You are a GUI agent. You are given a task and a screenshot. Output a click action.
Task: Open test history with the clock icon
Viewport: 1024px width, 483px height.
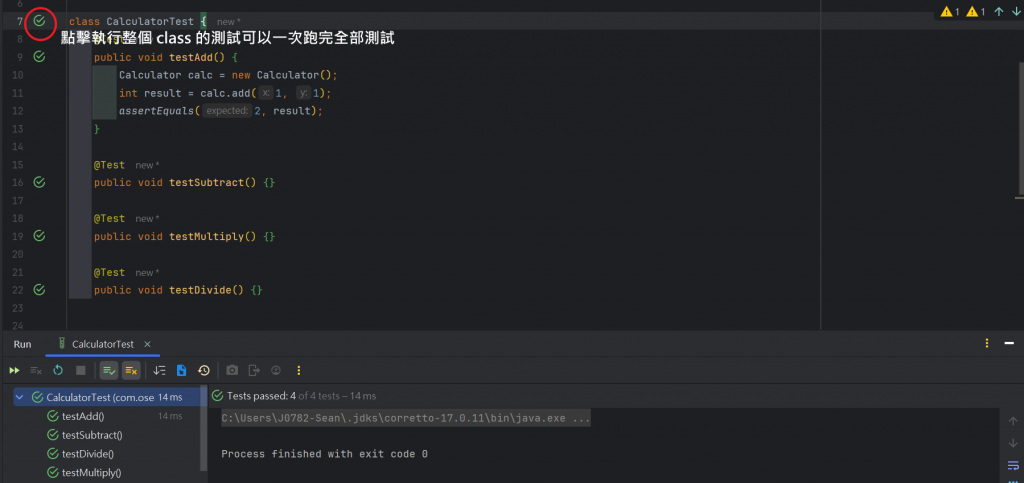(204, 370)
